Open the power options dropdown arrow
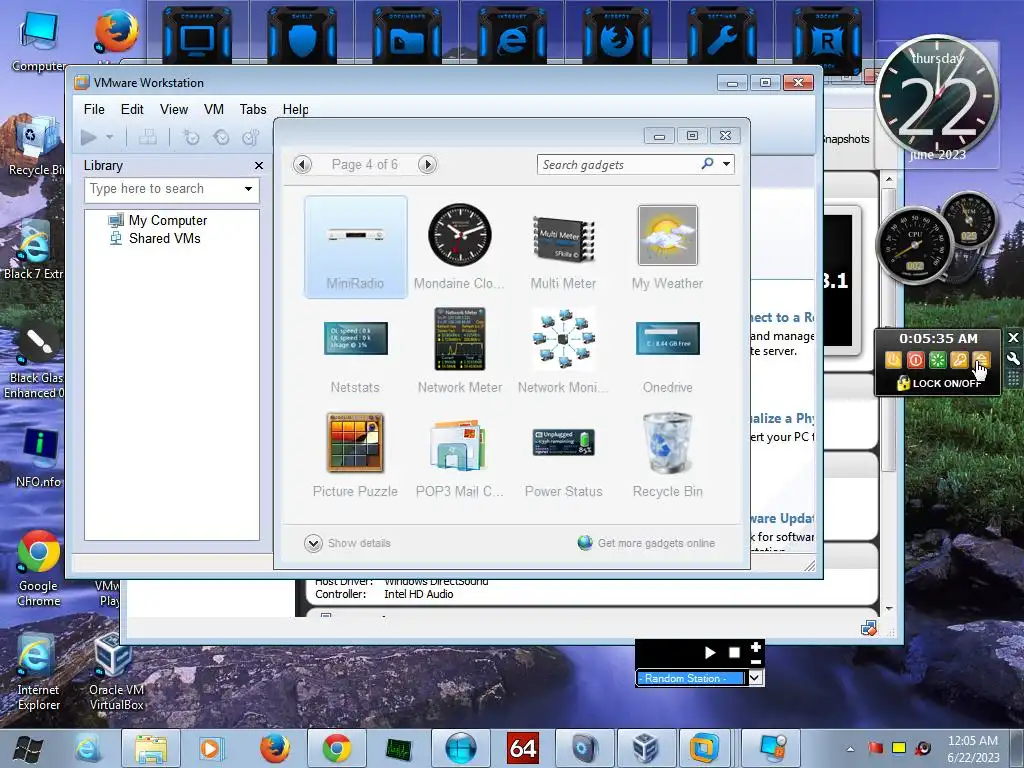Image resolution: width=1024 pixels, height=768 pixels. point(110,137)
